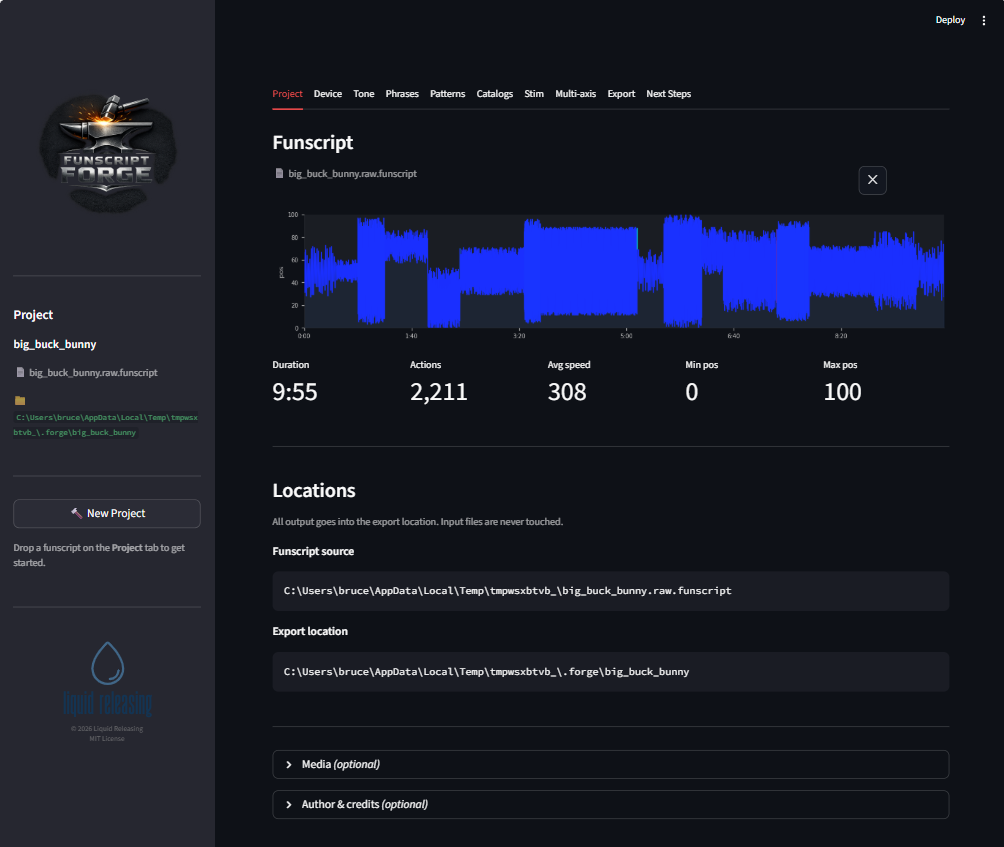1004x847 pixels.
Task: Switch to the Multi-axis tab
Action: 575,94
